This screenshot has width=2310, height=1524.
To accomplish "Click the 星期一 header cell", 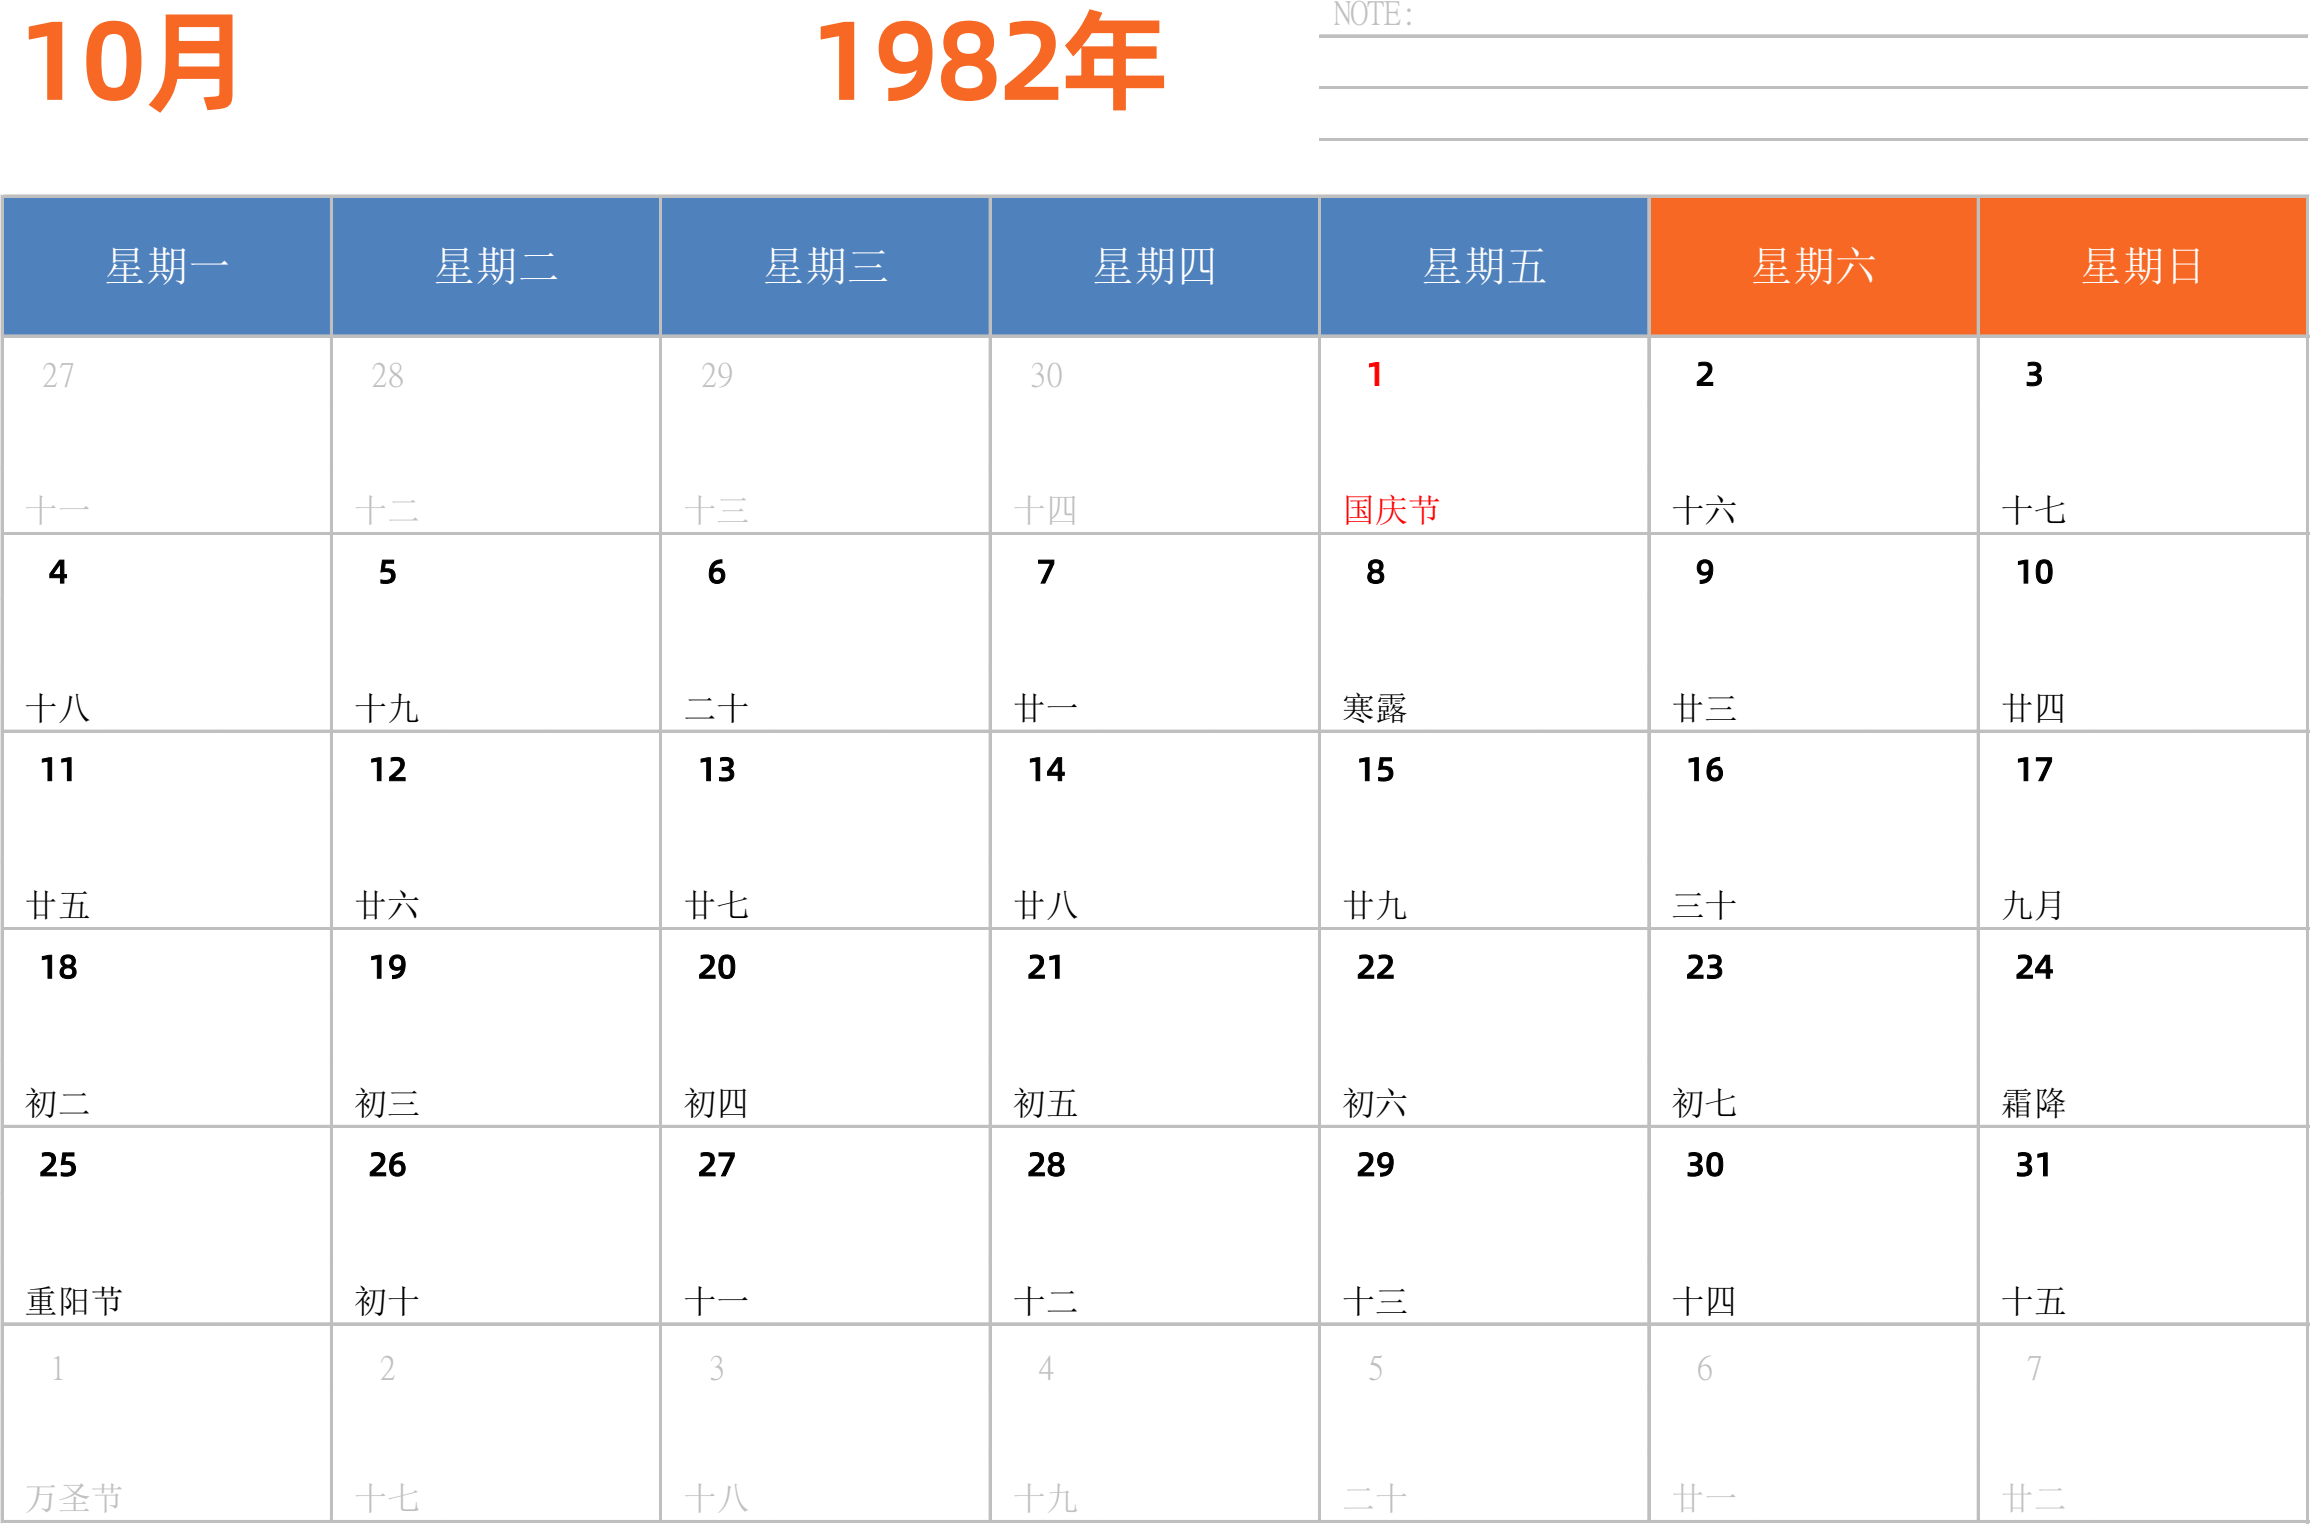I will [x=167, y=267].
